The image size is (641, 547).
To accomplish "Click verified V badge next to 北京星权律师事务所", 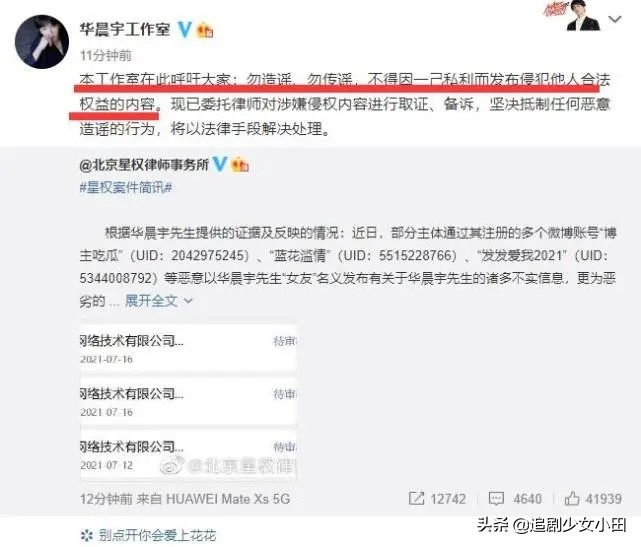I will tap(220, 164).
